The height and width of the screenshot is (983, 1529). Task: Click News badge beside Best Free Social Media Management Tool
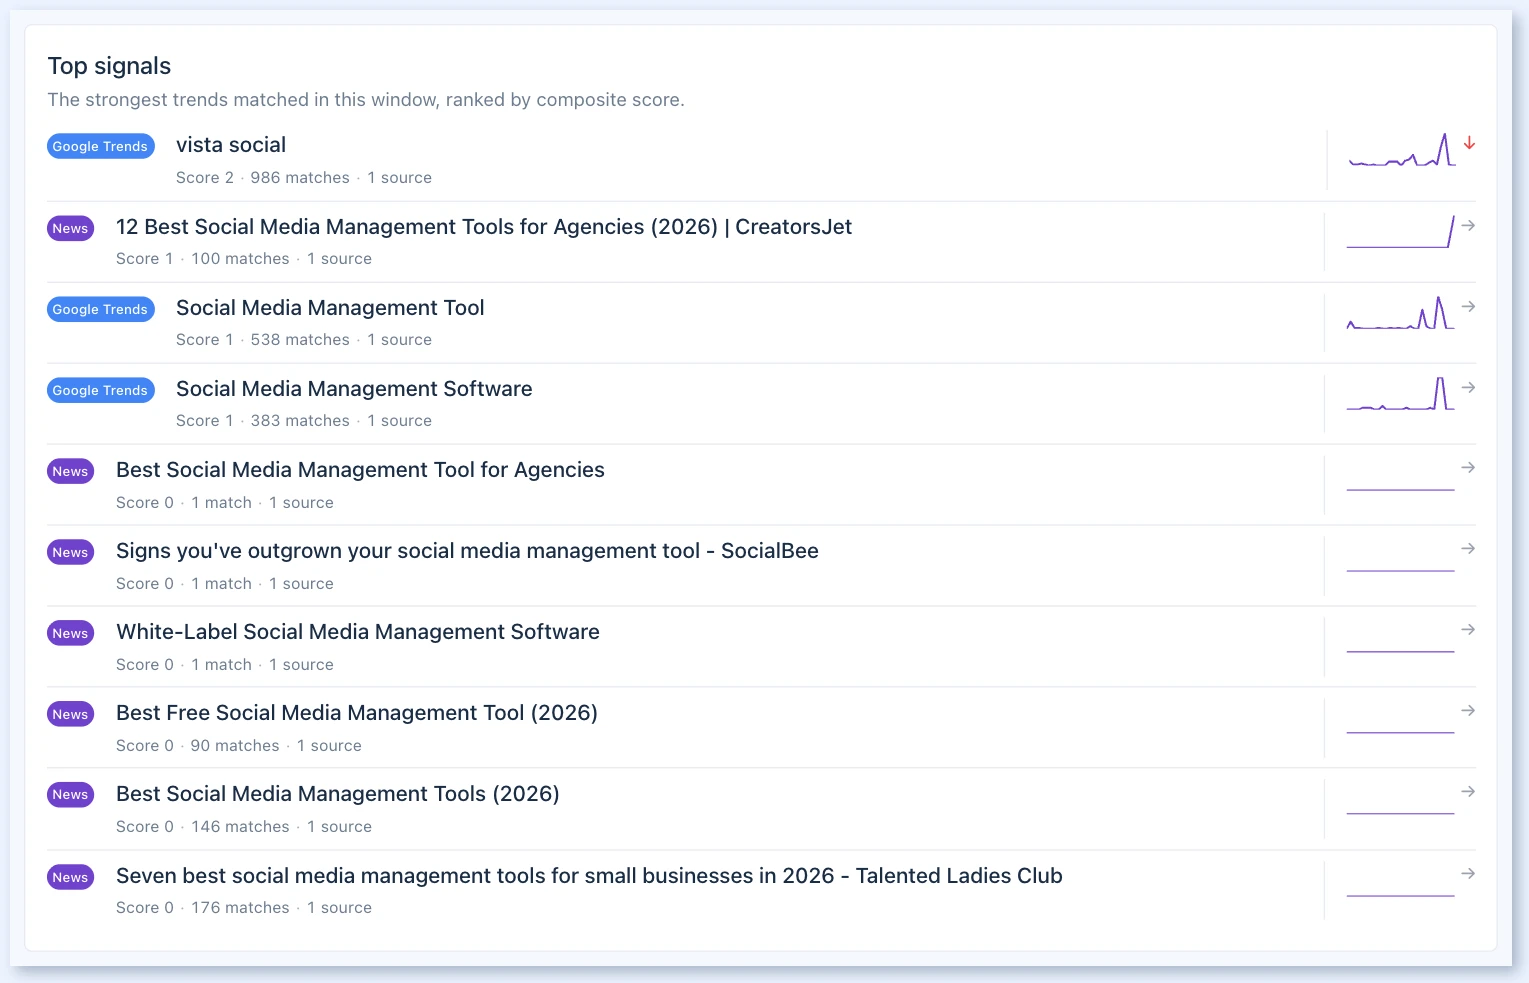coord(71,714)
